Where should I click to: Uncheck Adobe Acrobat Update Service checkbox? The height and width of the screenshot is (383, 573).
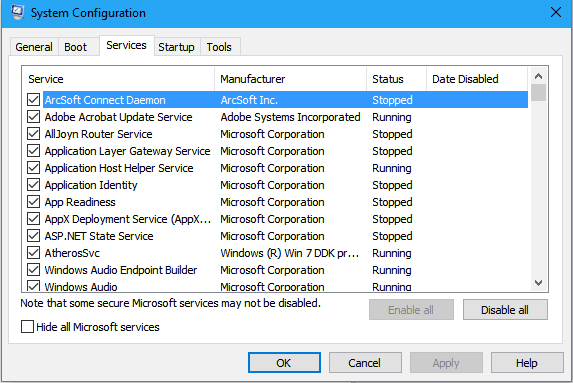click(33, 117)
